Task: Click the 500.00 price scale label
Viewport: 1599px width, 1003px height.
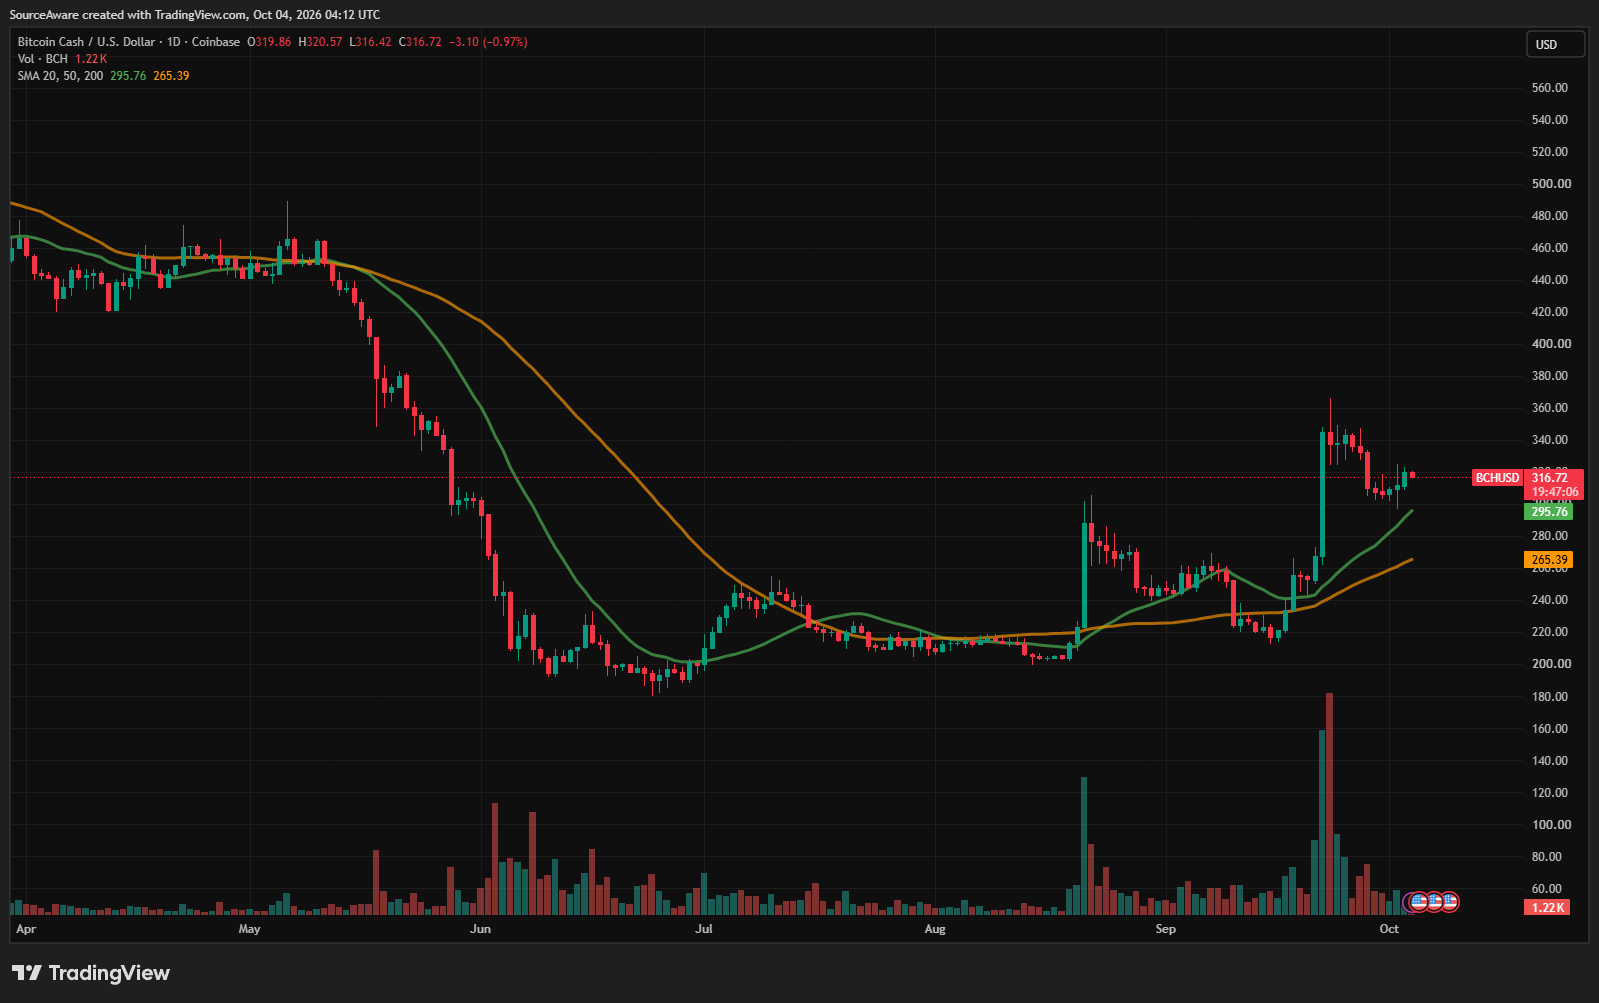Action: tap(1551, 184)
